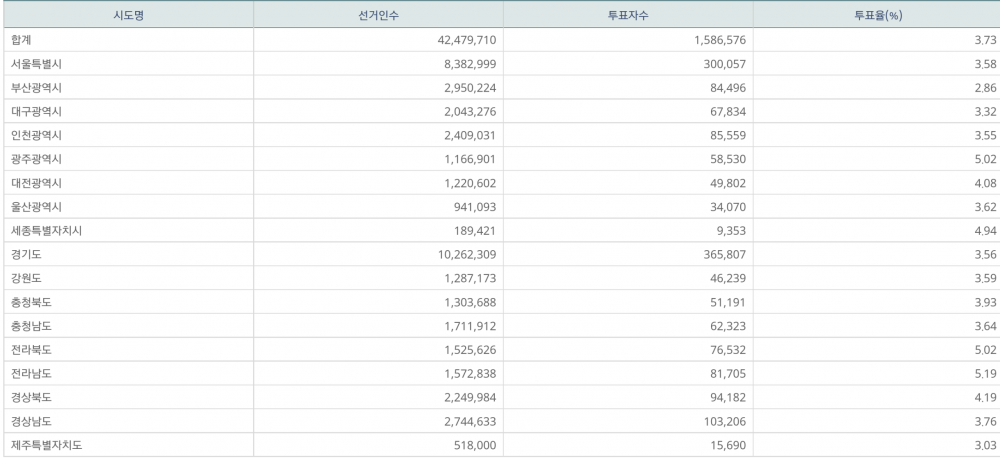
Task: Select the 제주특별자치도 row label
Action: [x=46, y=445]
